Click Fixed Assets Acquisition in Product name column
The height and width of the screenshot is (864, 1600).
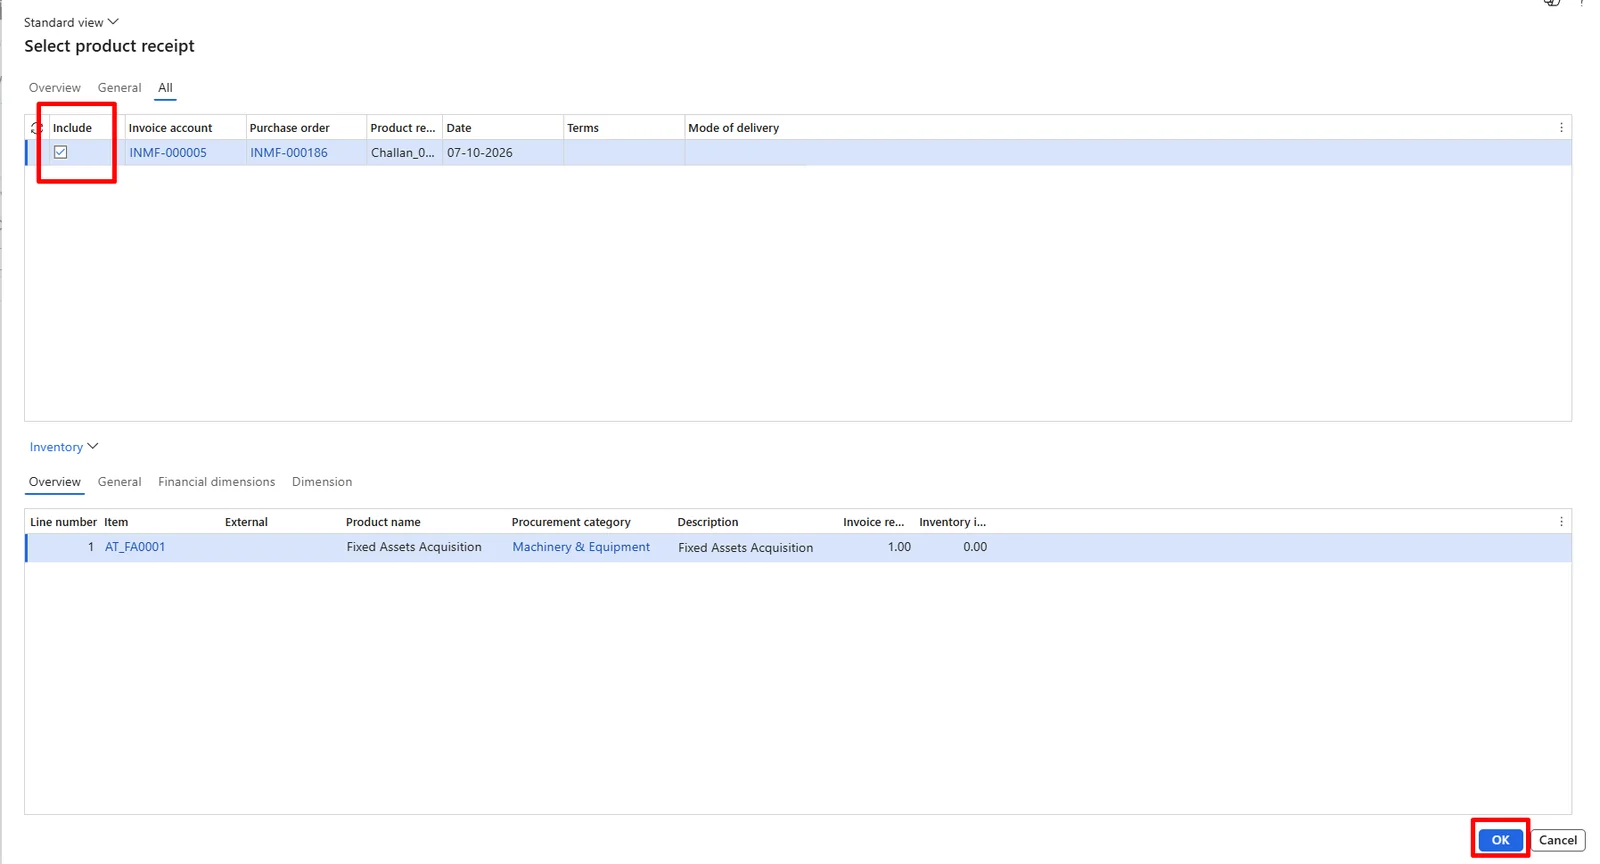(414, 547)
